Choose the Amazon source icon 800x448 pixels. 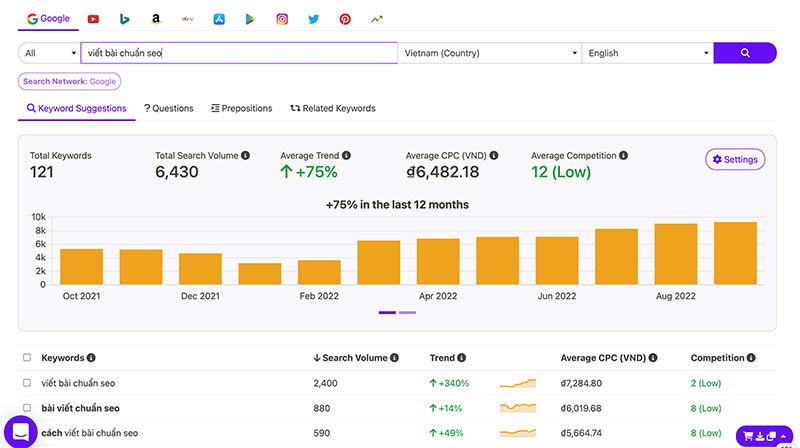point(155,19)
